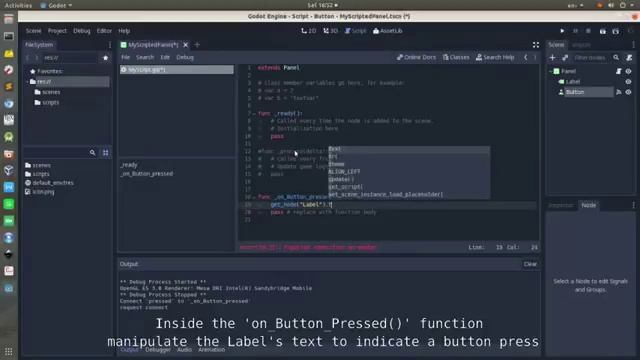
Task: Select icon.png file
Action: tap(40, 192)
